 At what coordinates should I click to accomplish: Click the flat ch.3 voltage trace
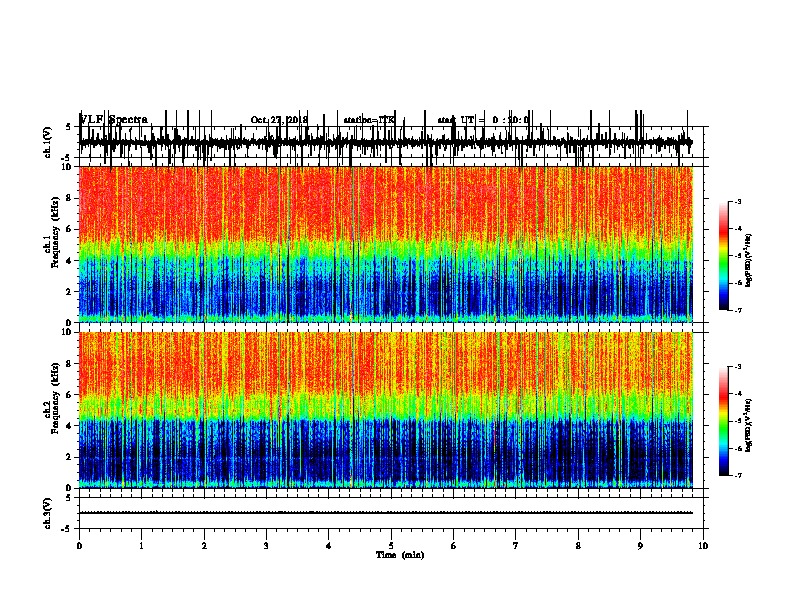[386, 513]
